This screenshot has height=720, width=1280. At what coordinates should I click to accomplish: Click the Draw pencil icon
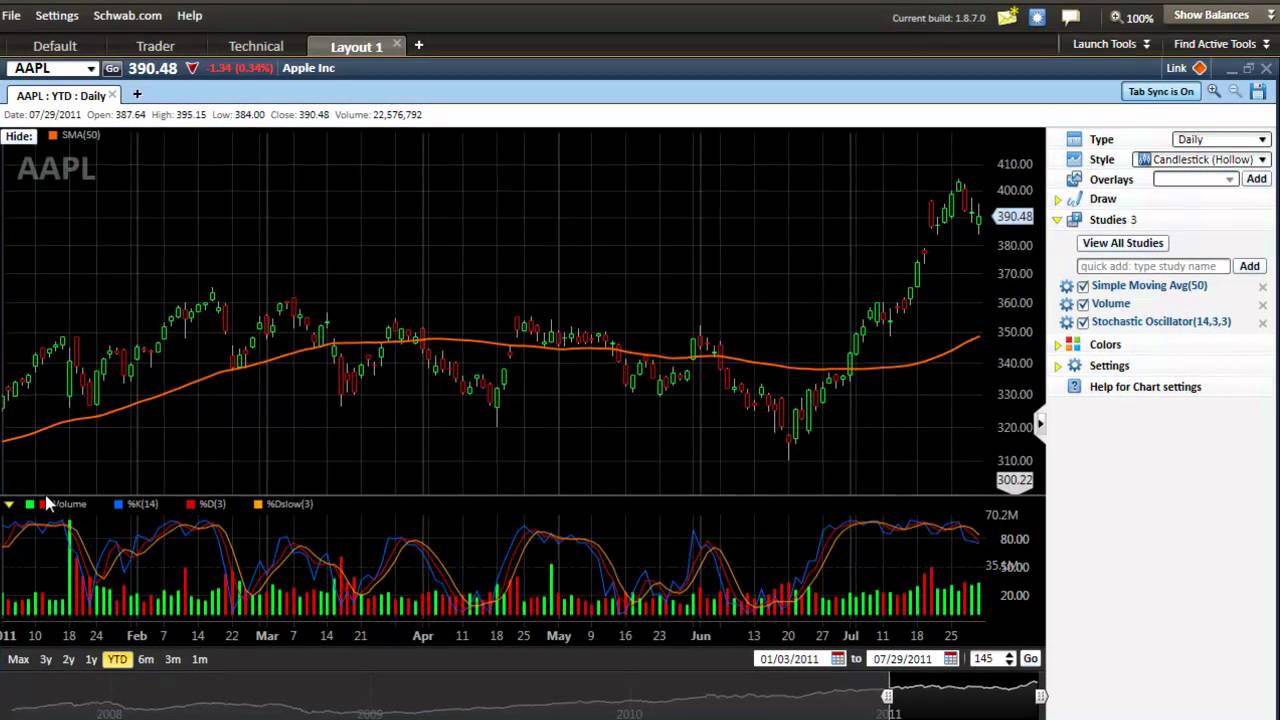1074,199
